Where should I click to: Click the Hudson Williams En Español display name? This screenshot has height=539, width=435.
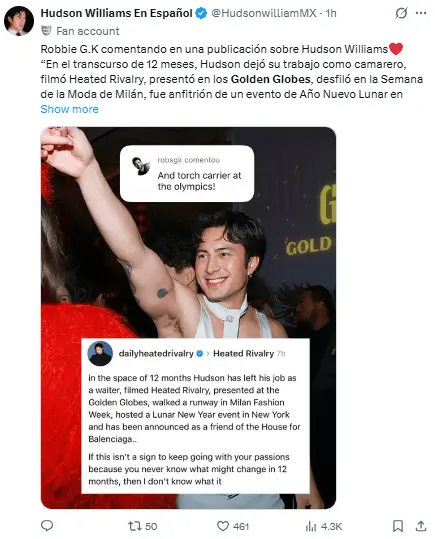117,13
